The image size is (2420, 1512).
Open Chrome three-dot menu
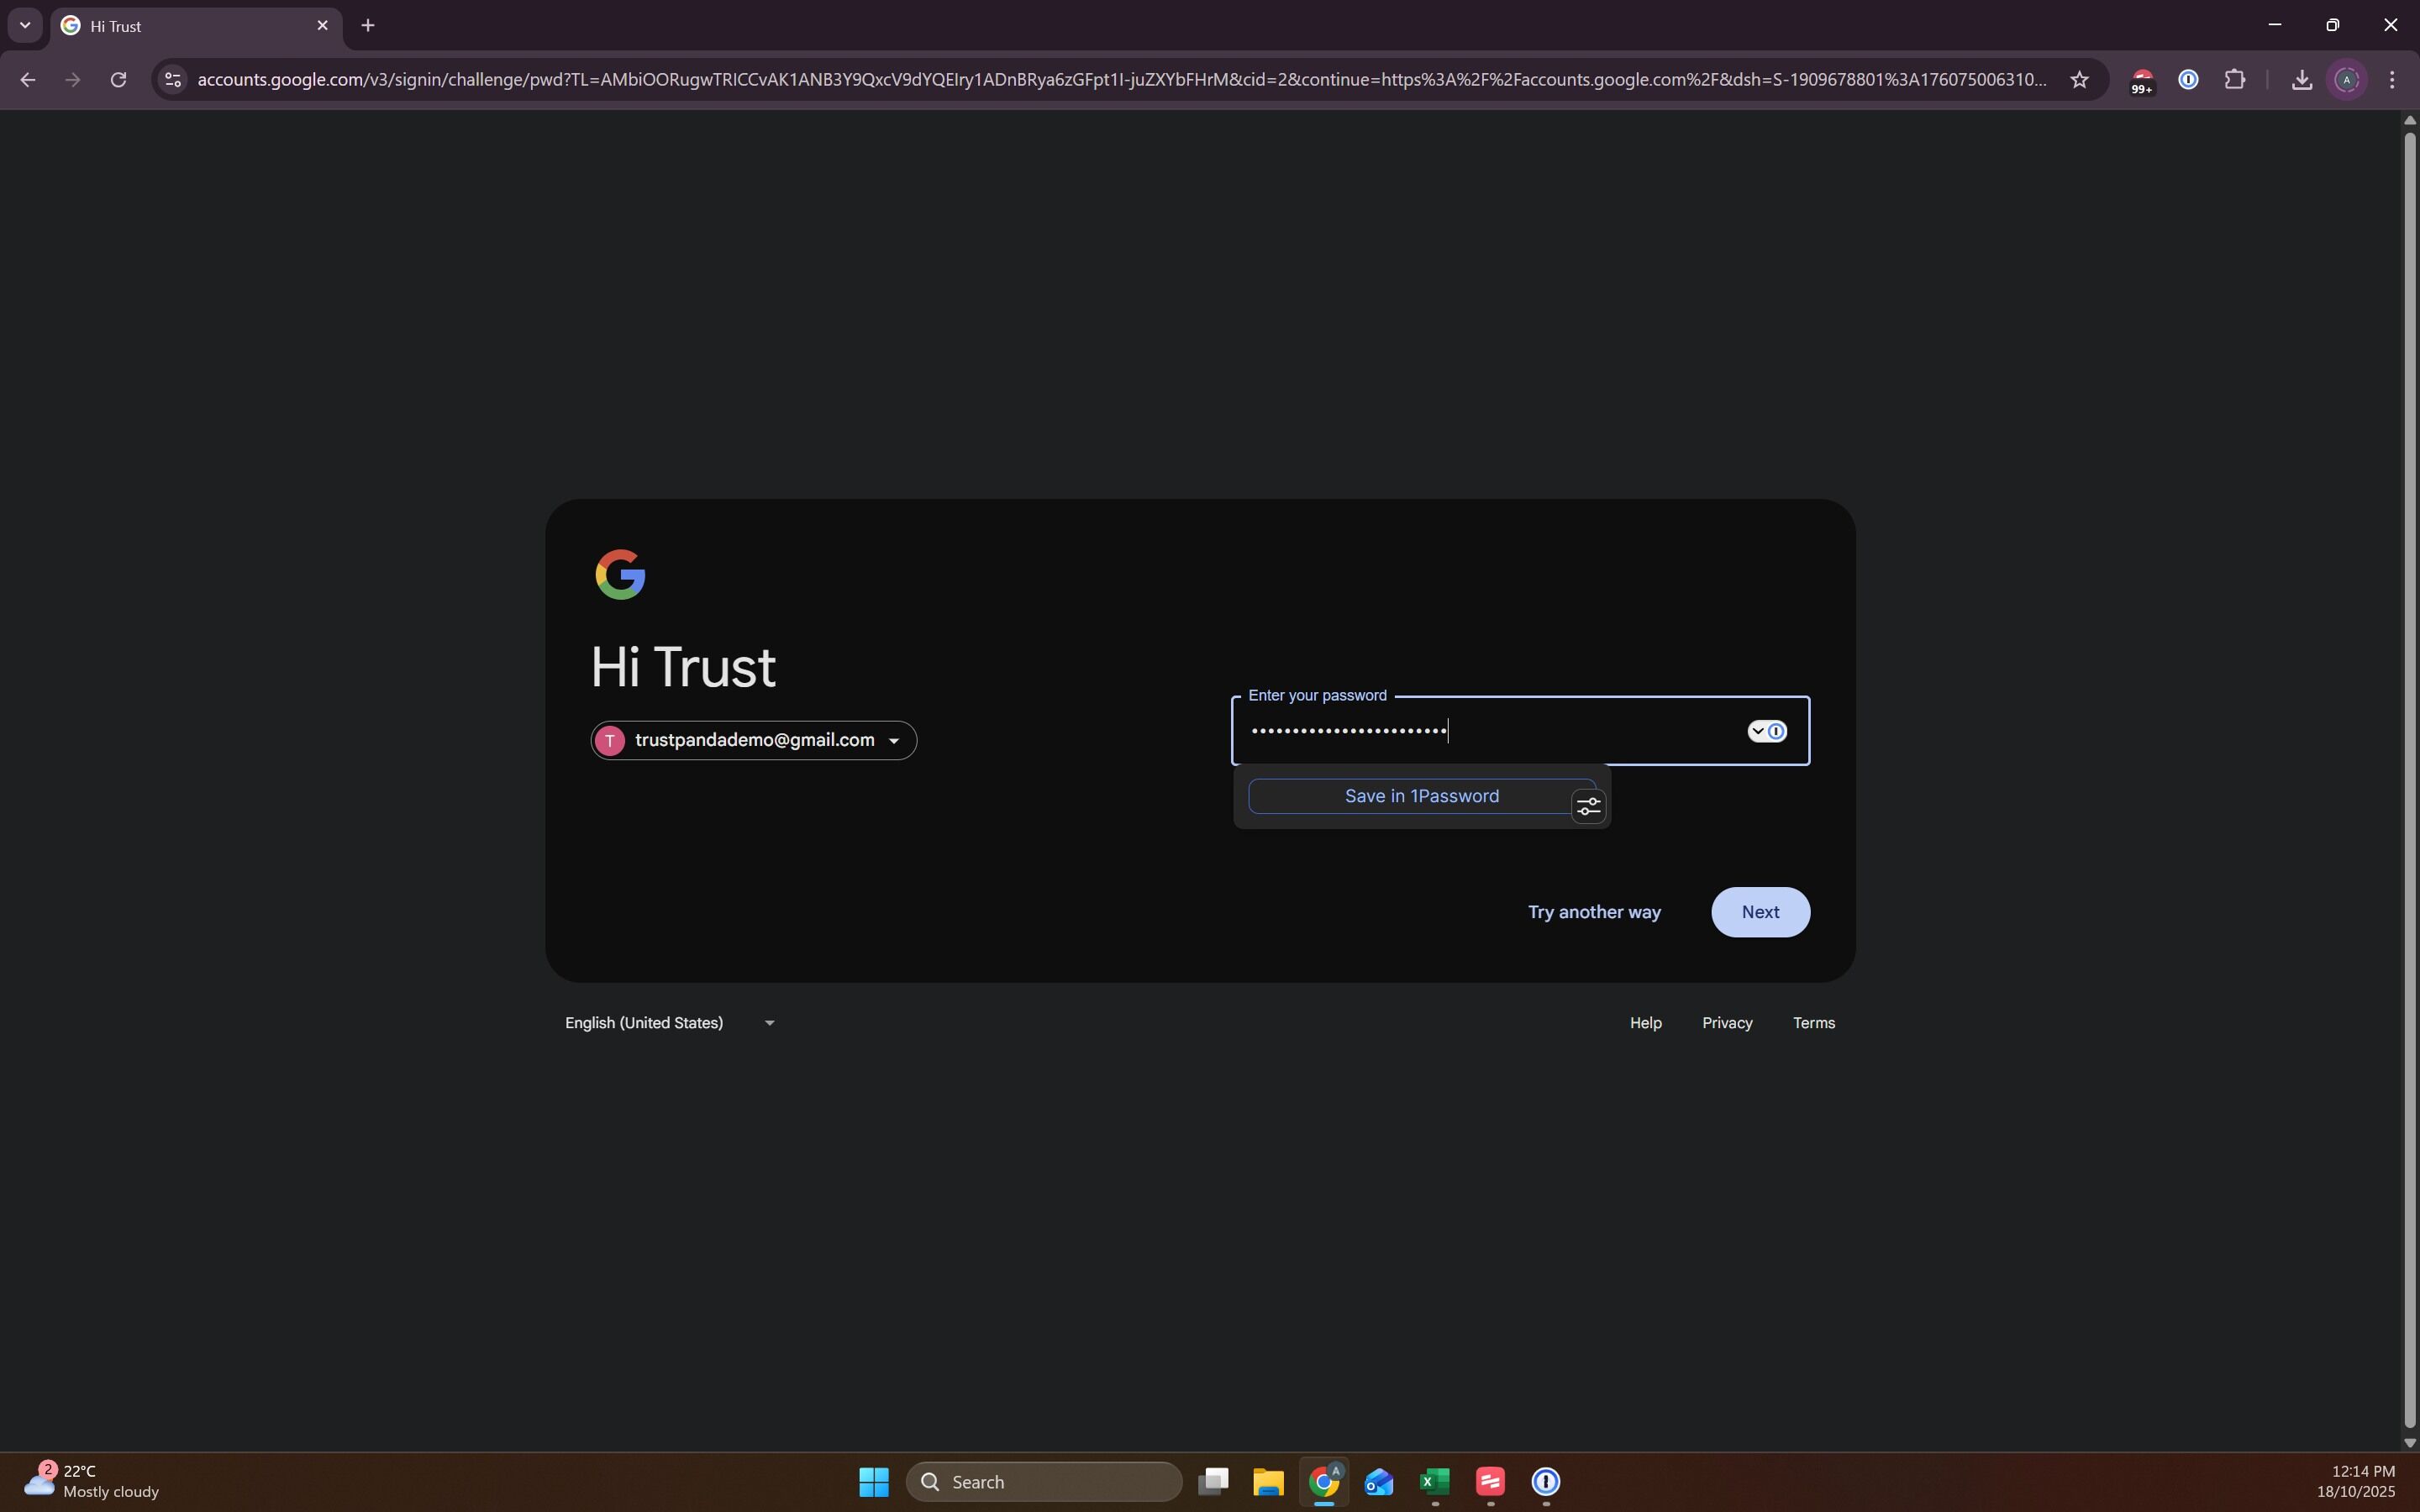point(2392,80)
